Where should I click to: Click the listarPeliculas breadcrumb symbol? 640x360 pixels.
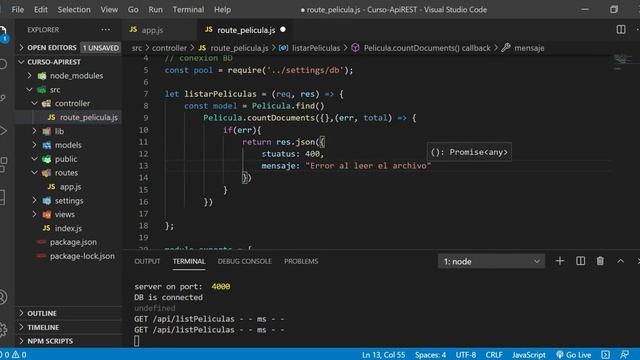316,48
